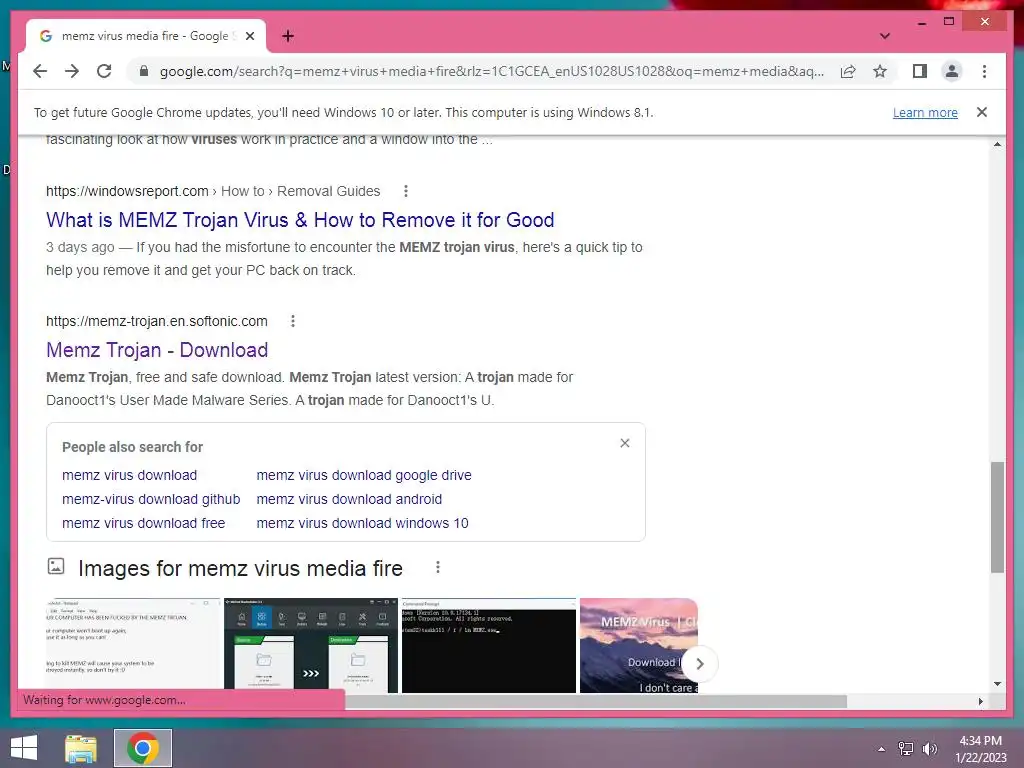The width and height of the screenshot is (1024, 768).
Task: Open File Explorer from taskbar
Action: point(81,748)
